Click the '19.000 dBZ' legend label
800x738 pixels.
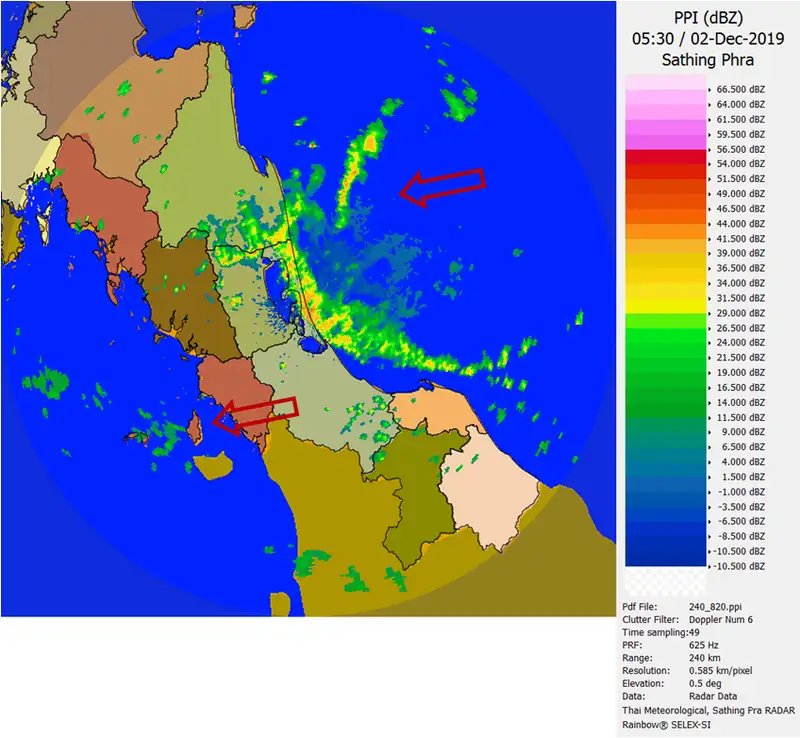(740, 373)
